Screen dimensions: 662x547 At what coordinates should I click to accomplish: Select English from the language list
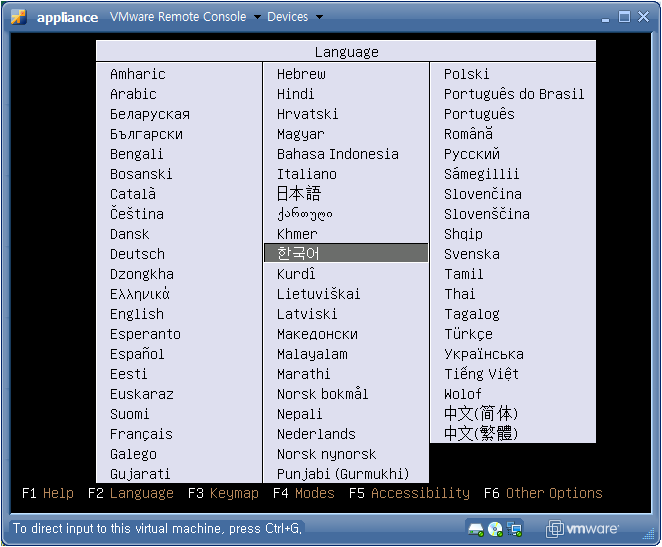click(x=137, y=314)
